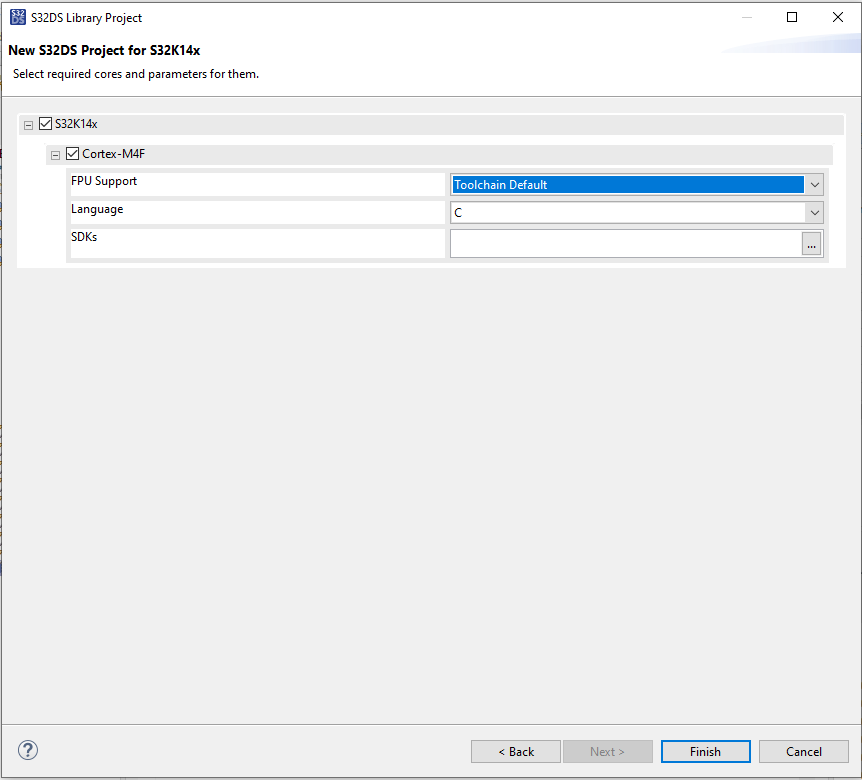Image resolution: width=862 pixels, height=780 pixels.
Task: Click the S32DS app icon in title bar
Action: click(x=18, y=17)
